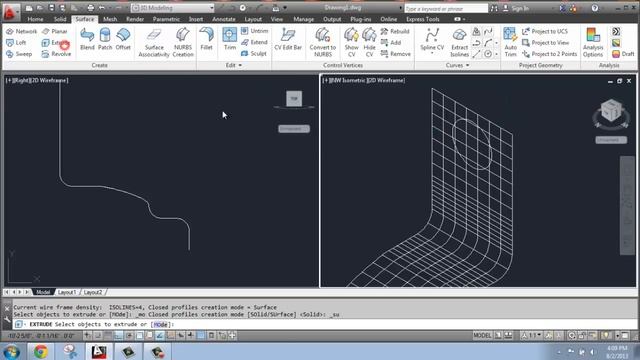Screen dimensions: 640x360
Task: Toggle Surface Associativity
Action: (x=154, y=42)
